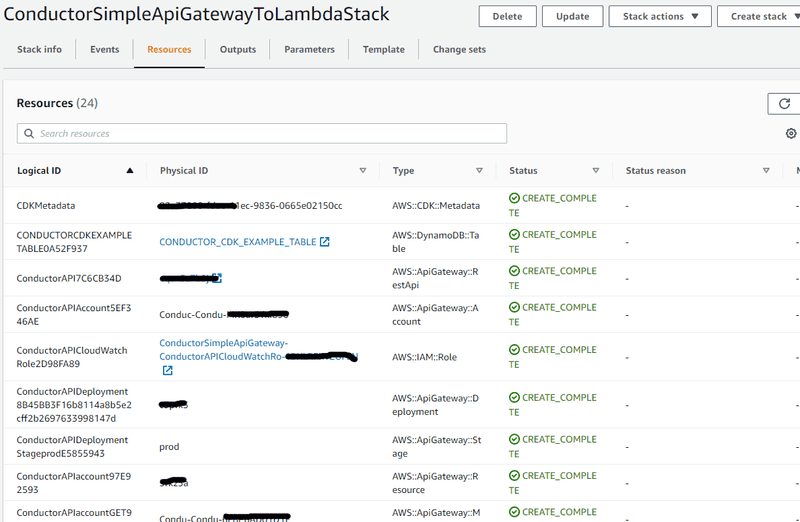This screenshot has height=522, width=800.
Task: Click the Status reason column header
Action: (x=656, y=170)
